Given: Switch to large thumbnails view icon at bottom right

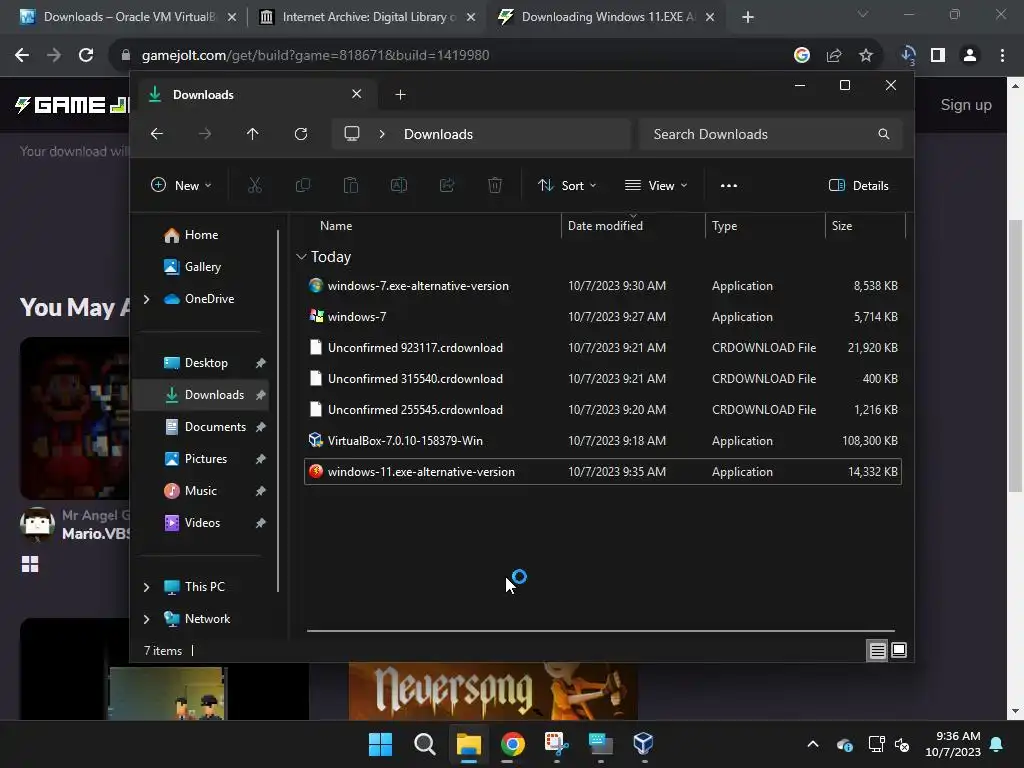Looking at the screenshot, I should click(x=899, y=650).
